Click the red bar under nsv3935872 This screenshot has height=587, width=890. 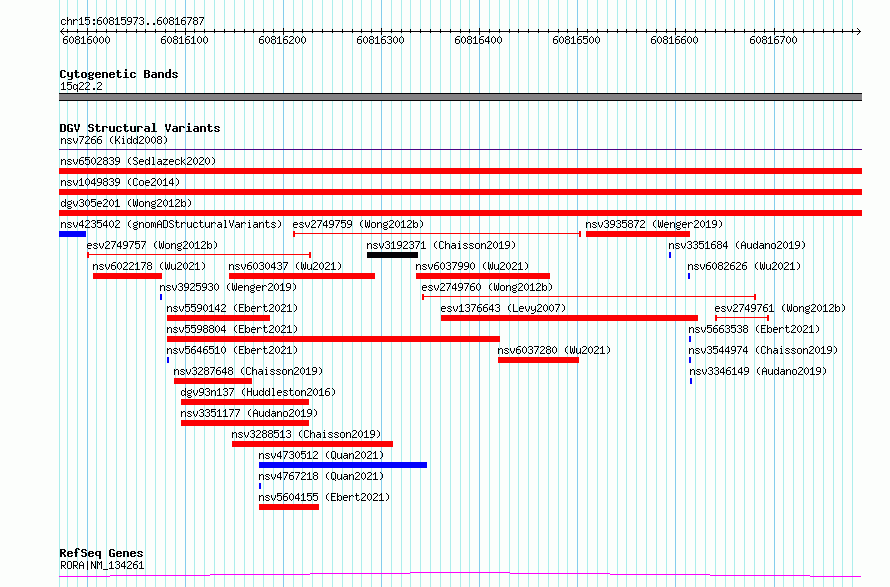coord(638,234)
